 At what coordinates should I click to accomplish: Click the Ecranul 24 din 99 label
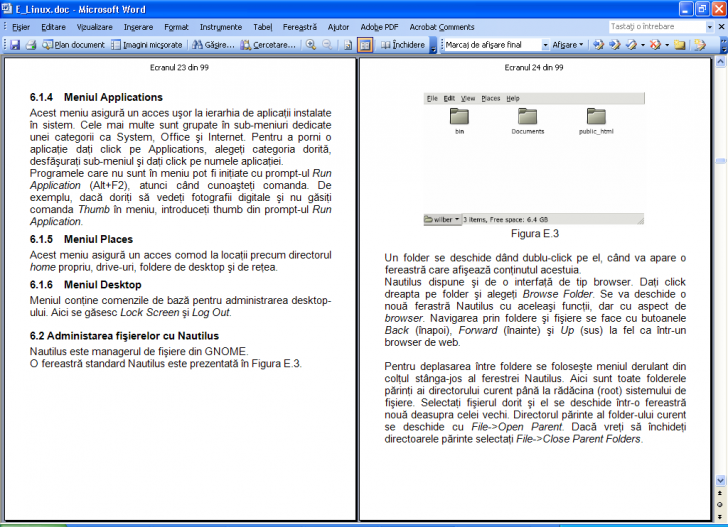534,67
